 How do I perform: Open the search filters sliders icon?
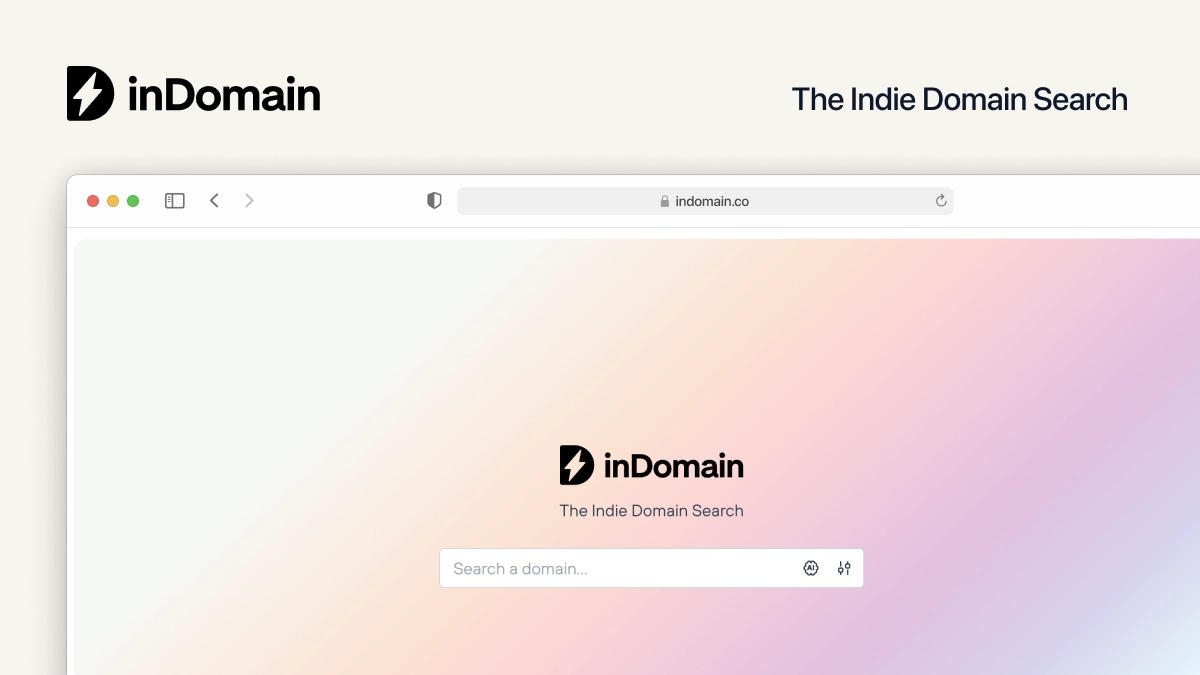(844, 567)
